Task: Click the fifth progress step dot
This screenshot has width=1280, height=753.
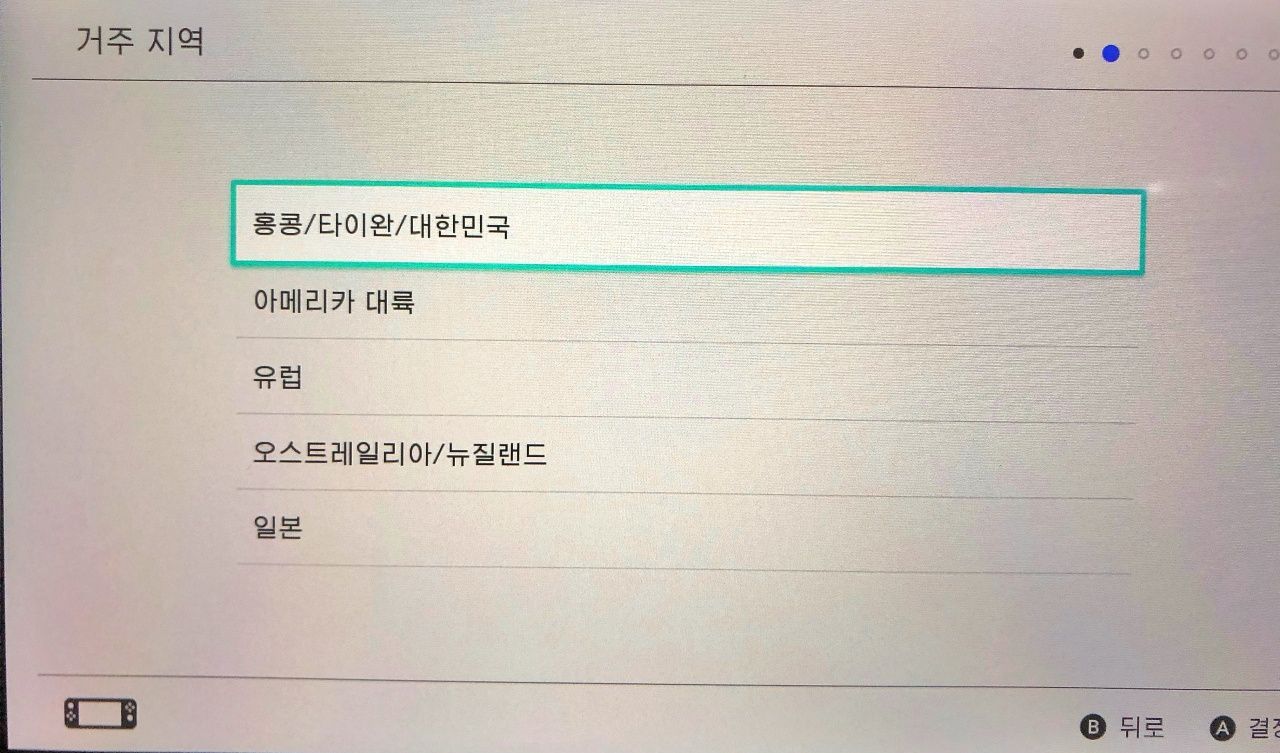Action: click(1209, 54)
